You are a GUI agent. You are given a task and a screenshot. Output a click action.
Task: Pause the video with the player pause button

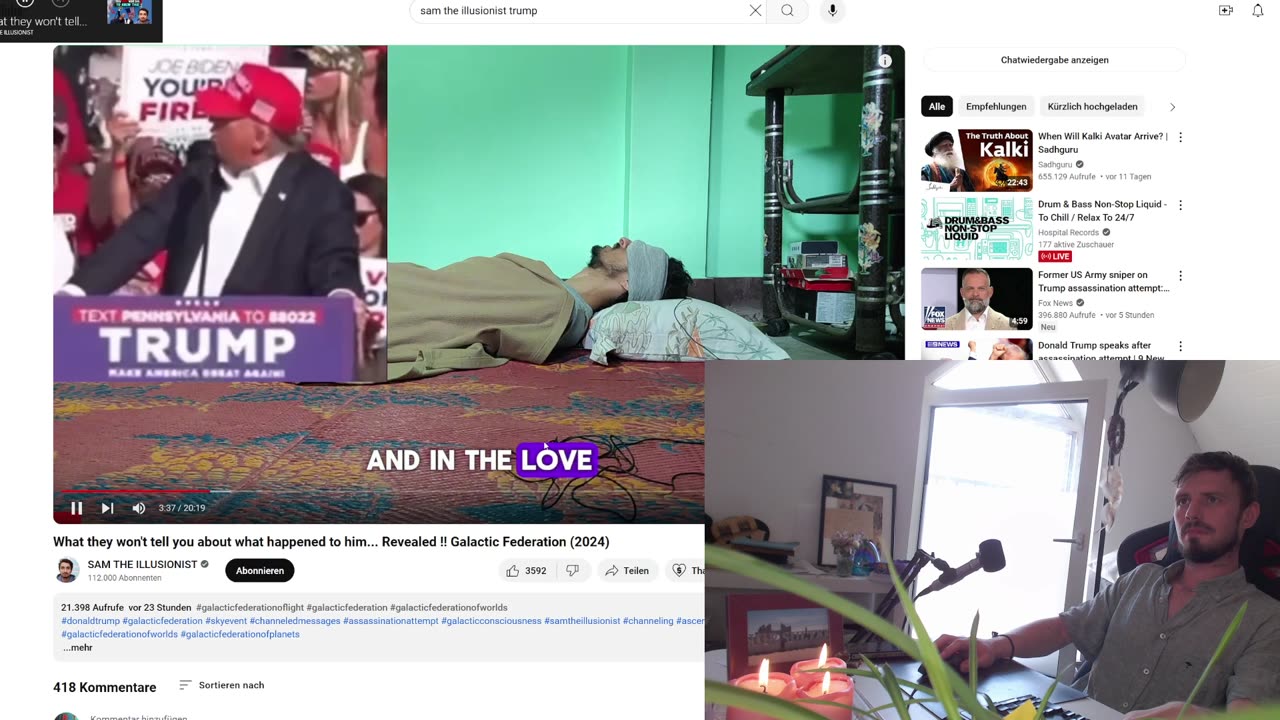point(76,508)
